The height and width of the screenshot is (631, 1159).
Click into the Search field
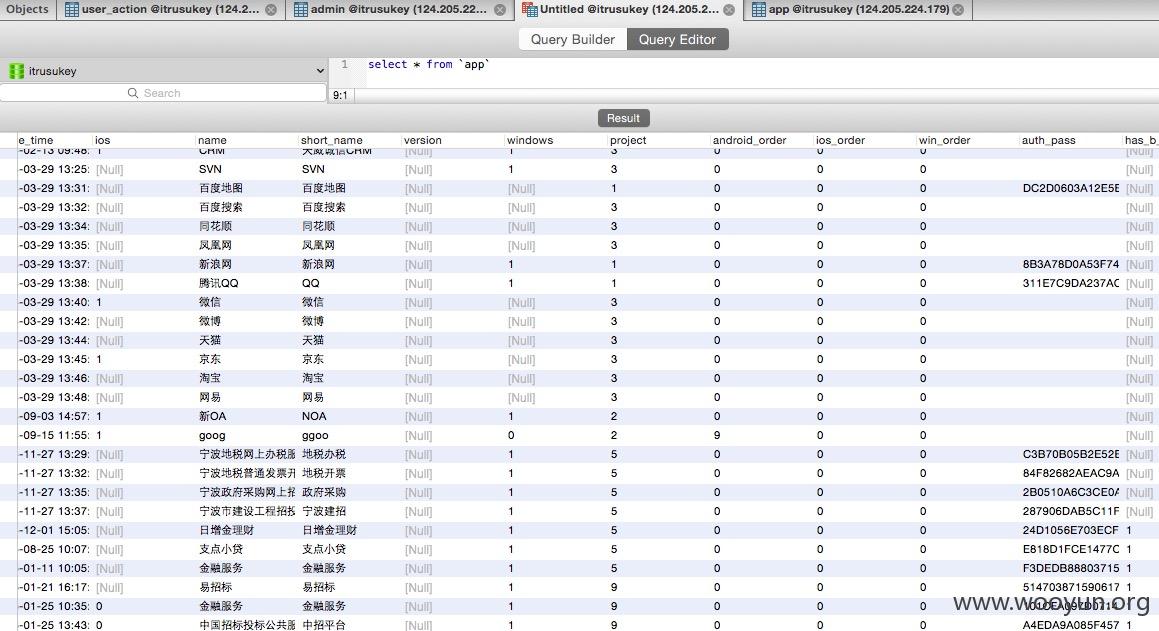(x=163, y=93)
